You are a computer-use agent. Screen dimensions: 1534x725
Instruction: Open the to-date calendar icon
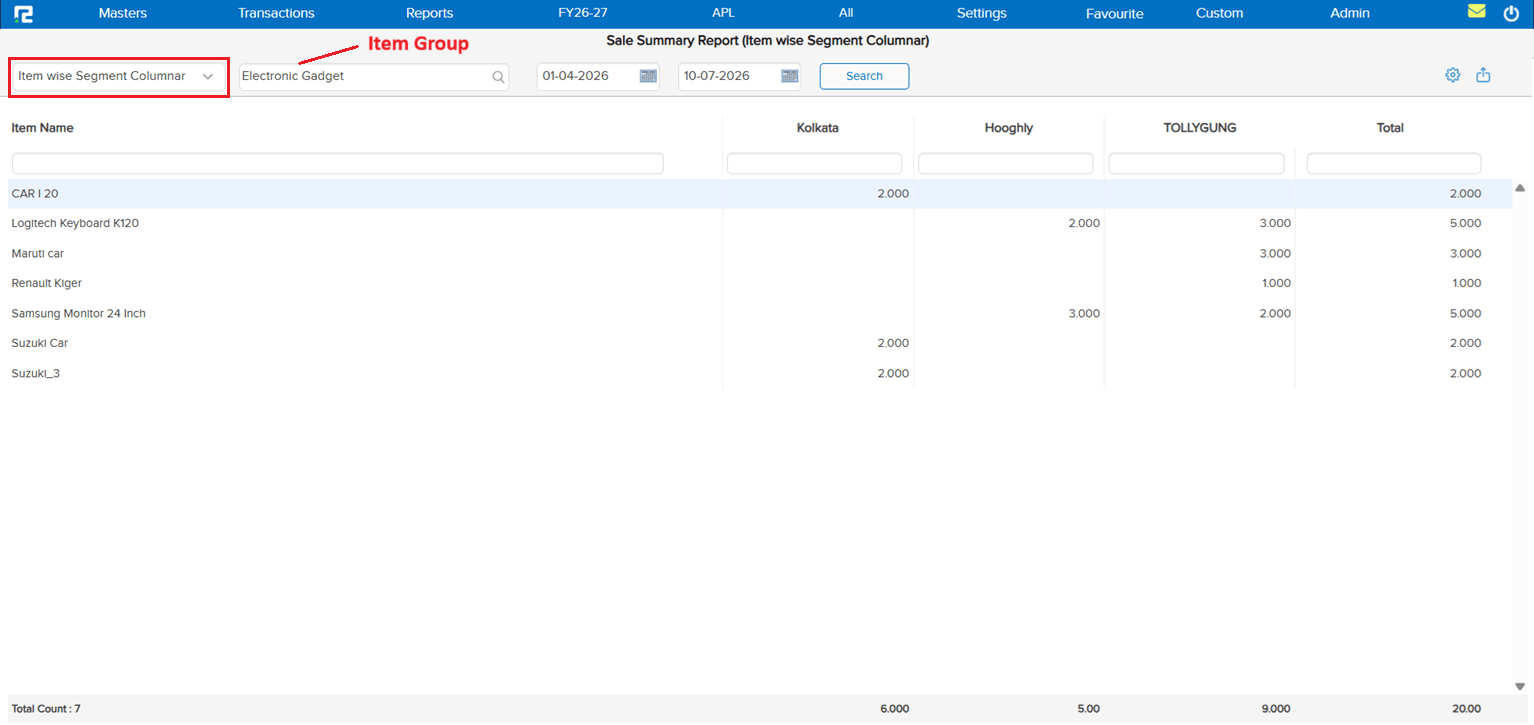(x=790, y=76)
